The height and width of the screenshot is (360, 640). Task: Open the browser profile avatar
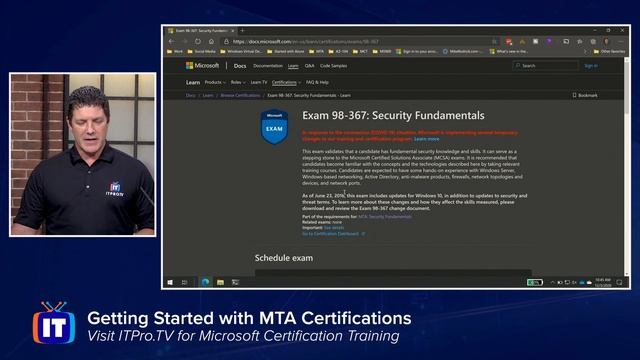point(607,42)
